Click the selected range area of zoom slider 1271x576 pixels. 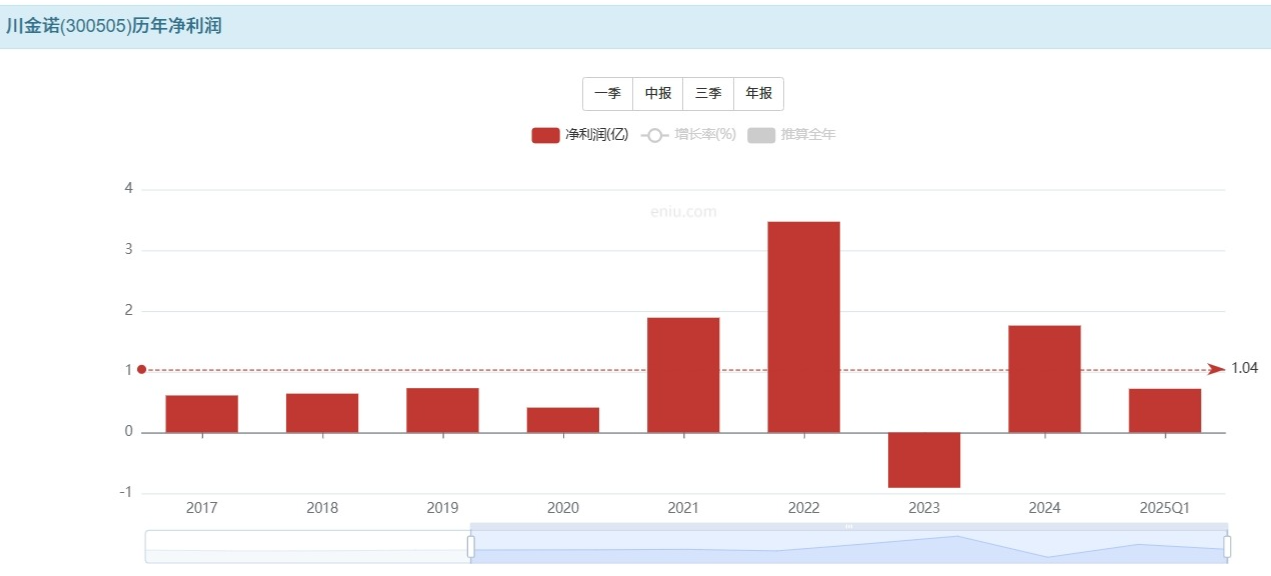click(849, 547)
